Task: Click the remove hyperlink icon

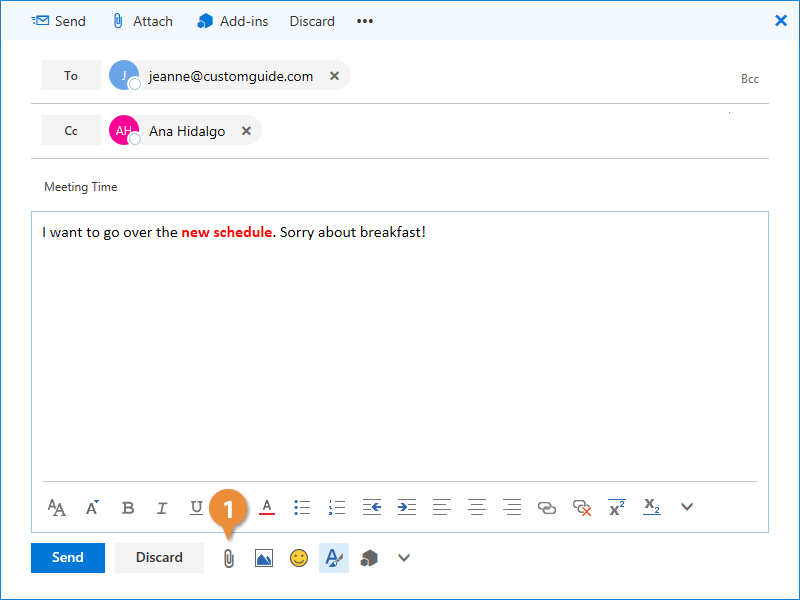Action: click(x=582, y=507)
